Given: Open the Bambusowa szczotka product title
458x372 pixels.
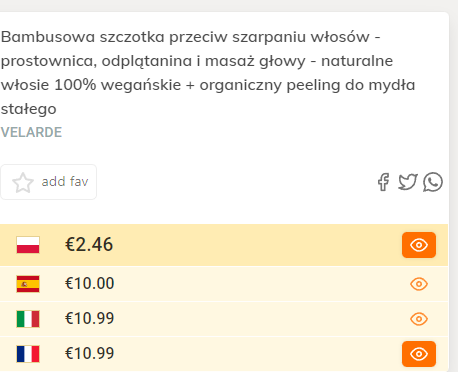Looking at the screenshot, I should 208,73.
